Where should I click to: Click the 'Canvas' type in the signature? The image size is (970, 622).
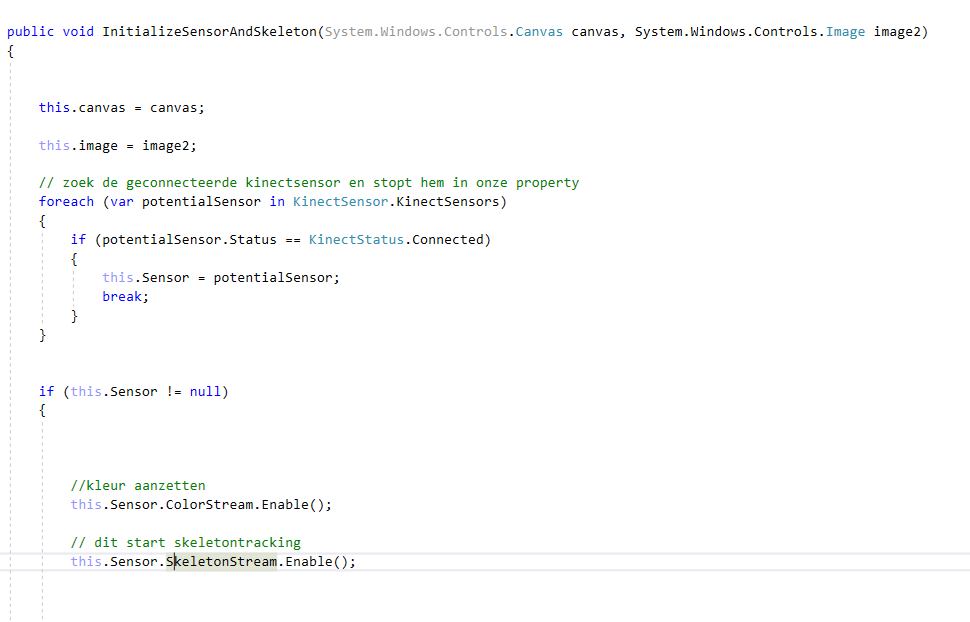tap(539, 32)
